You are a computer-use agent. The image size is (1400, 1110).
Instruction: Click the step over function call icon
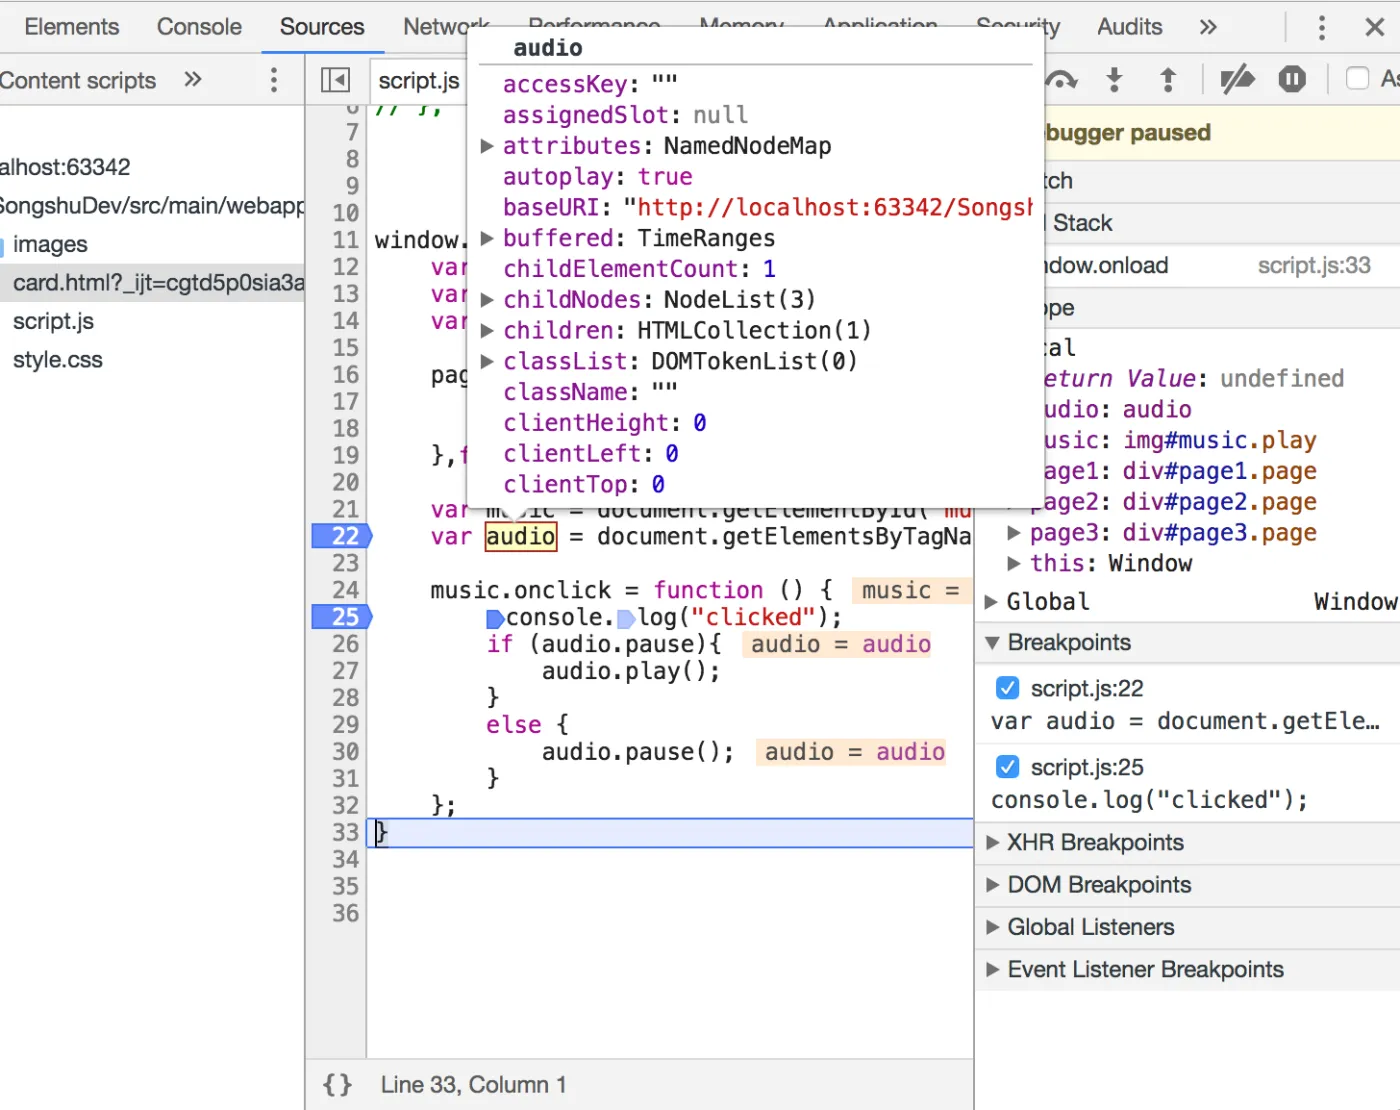coord(1061,80)
